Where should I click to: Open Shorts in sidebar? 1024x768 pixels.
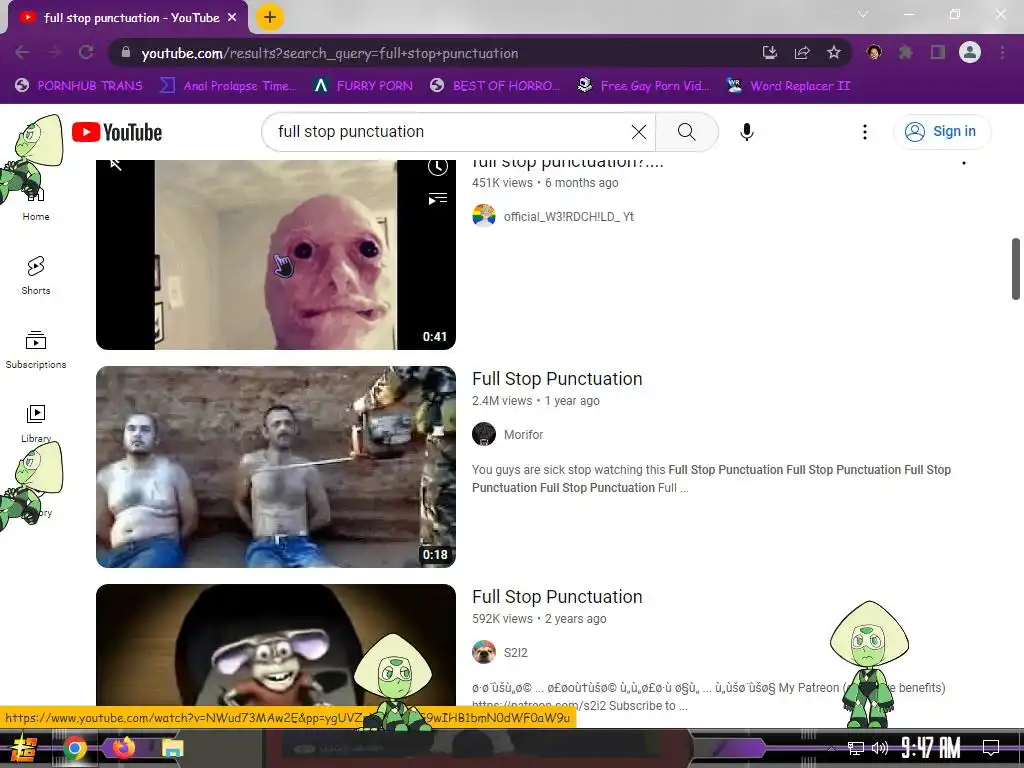(36, 276)
